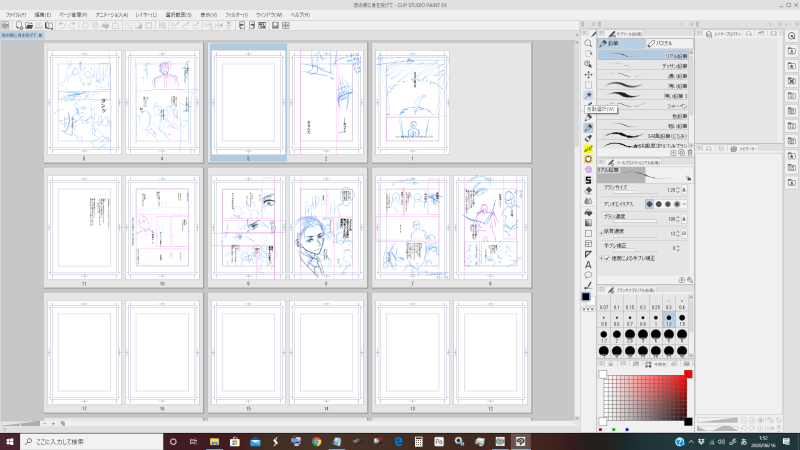The height and width of the screenshot is (450, 800).
Task: Click the main drawing color black swatch
Action: pyautogui.click(x=586, y=296)
